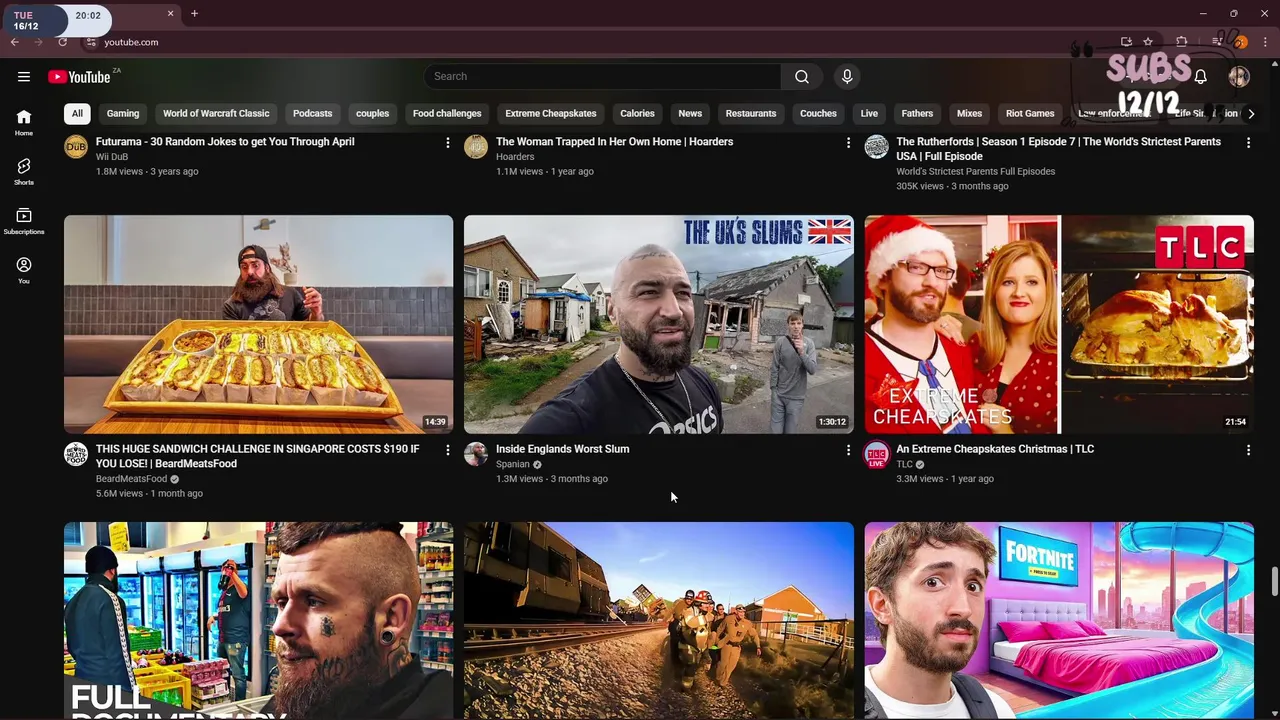Viewport: 1280px width, 720px height.
Task: Click the Extreme Cheapskates TLC thumbnail
Action: 1059,324
